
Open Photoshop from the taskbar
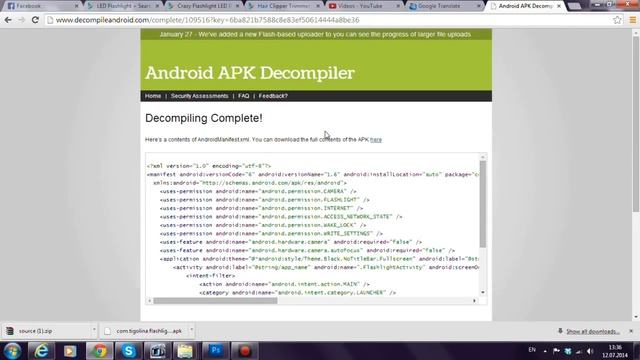[x=216, y=351]
